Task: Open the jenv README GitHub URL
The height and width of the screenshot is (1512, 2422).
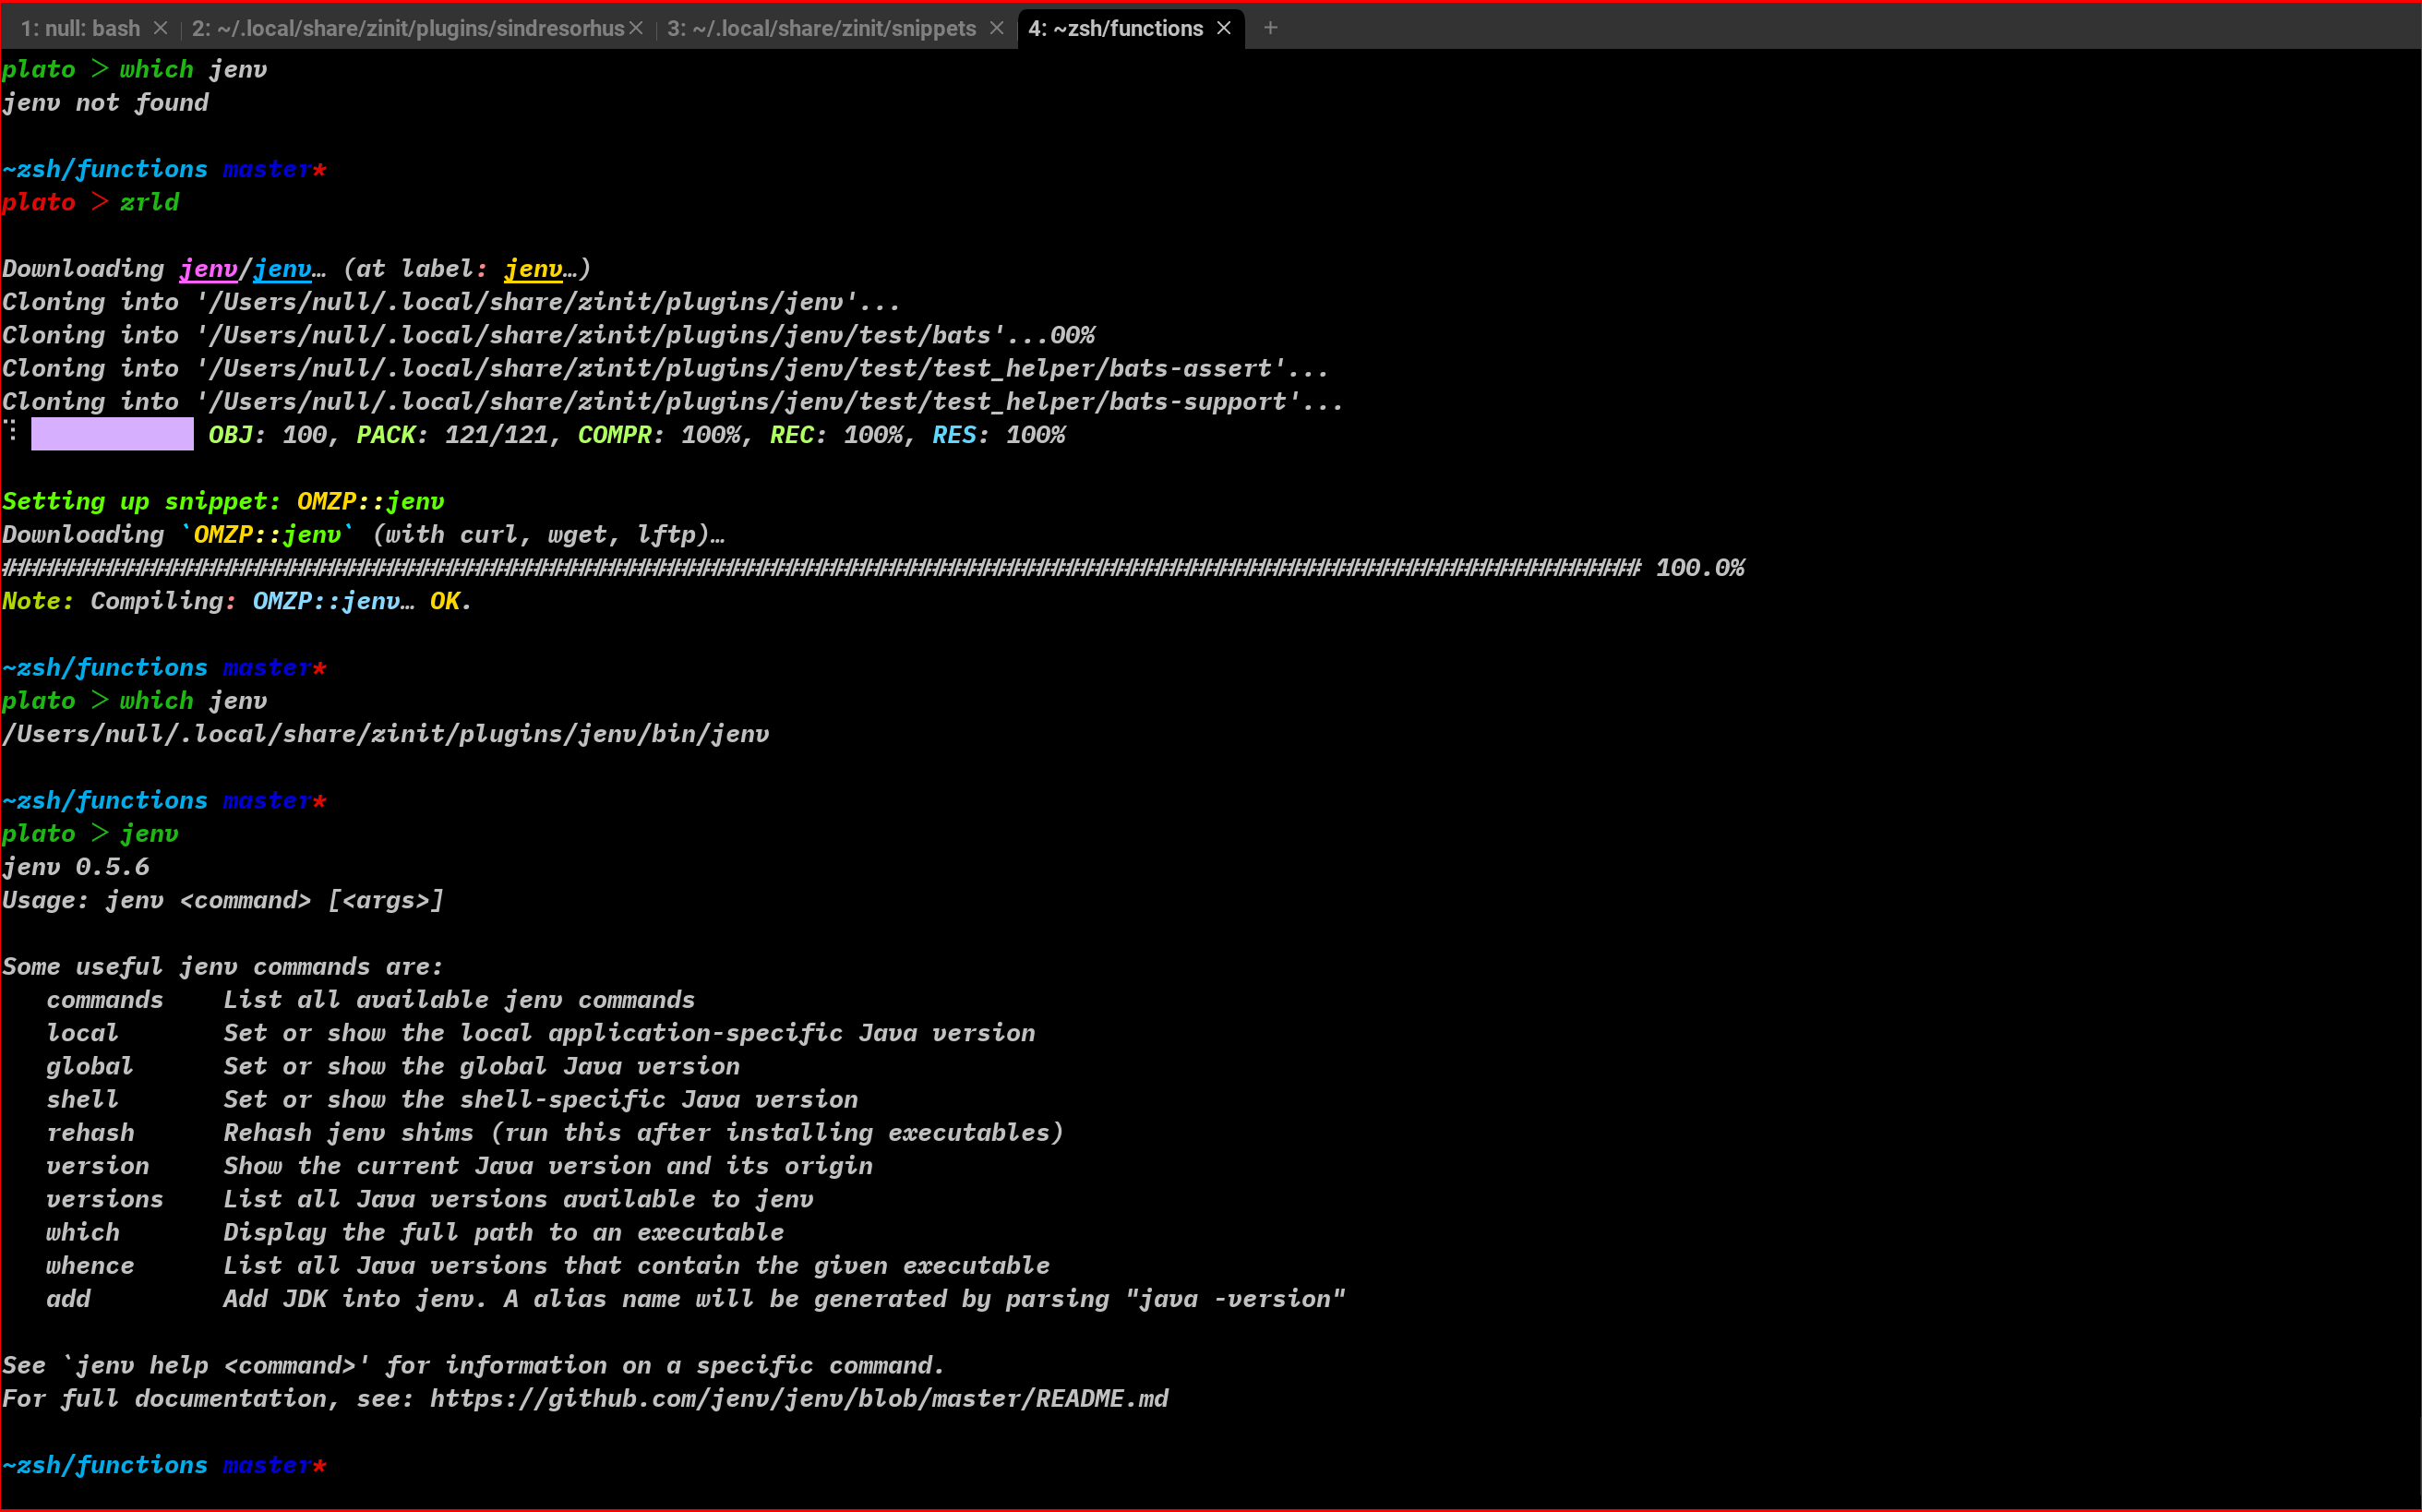Action: 798,1398
